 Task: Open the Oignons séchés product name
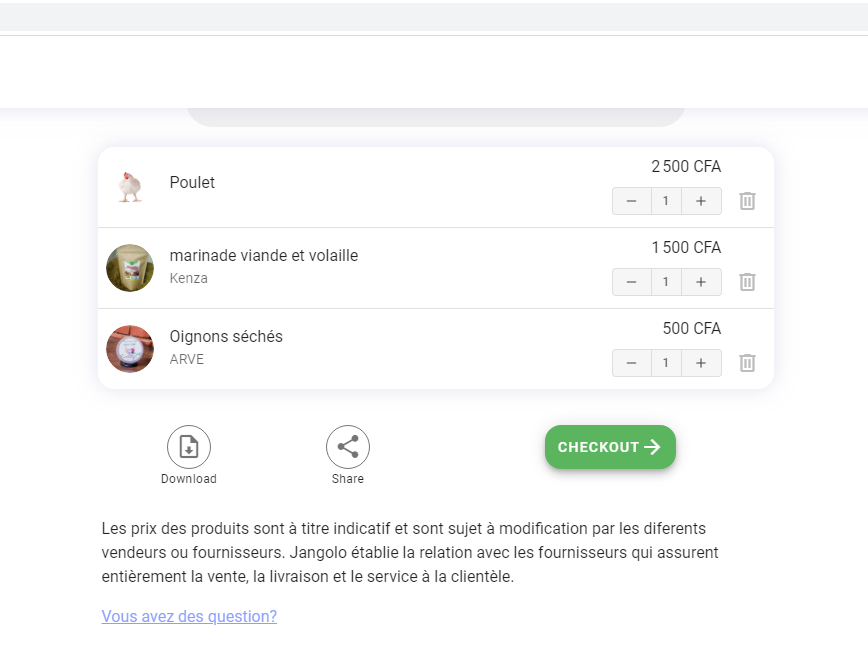pyautogui.click(x=226, y=337)
